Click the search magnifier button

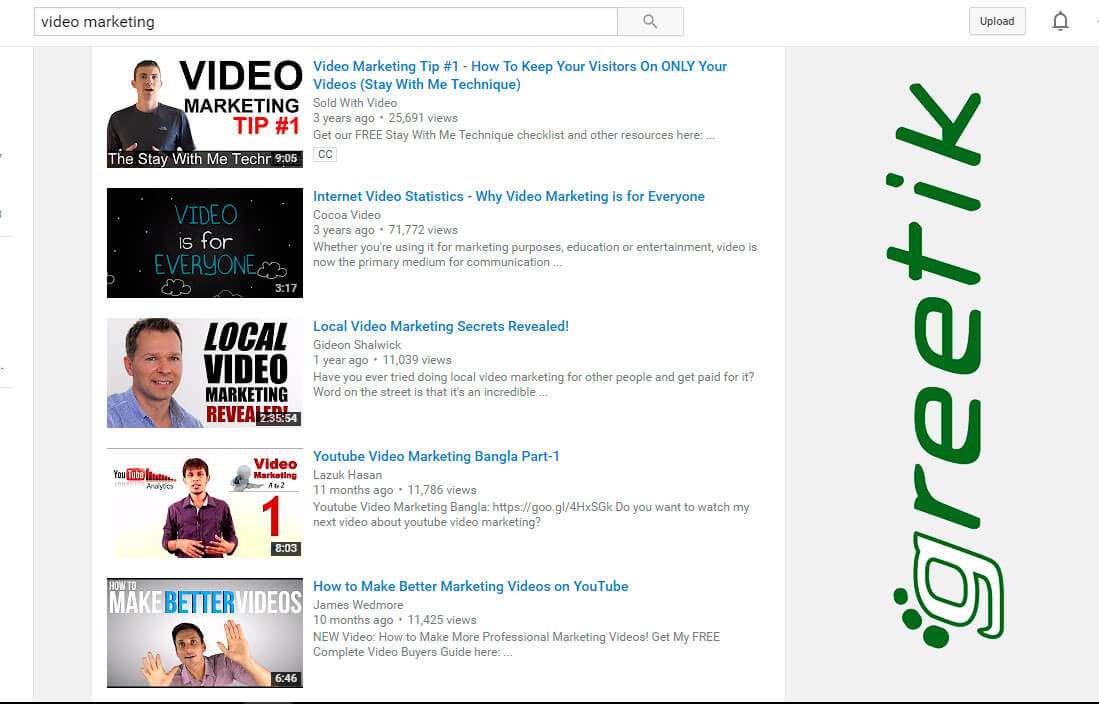(650, 22)
